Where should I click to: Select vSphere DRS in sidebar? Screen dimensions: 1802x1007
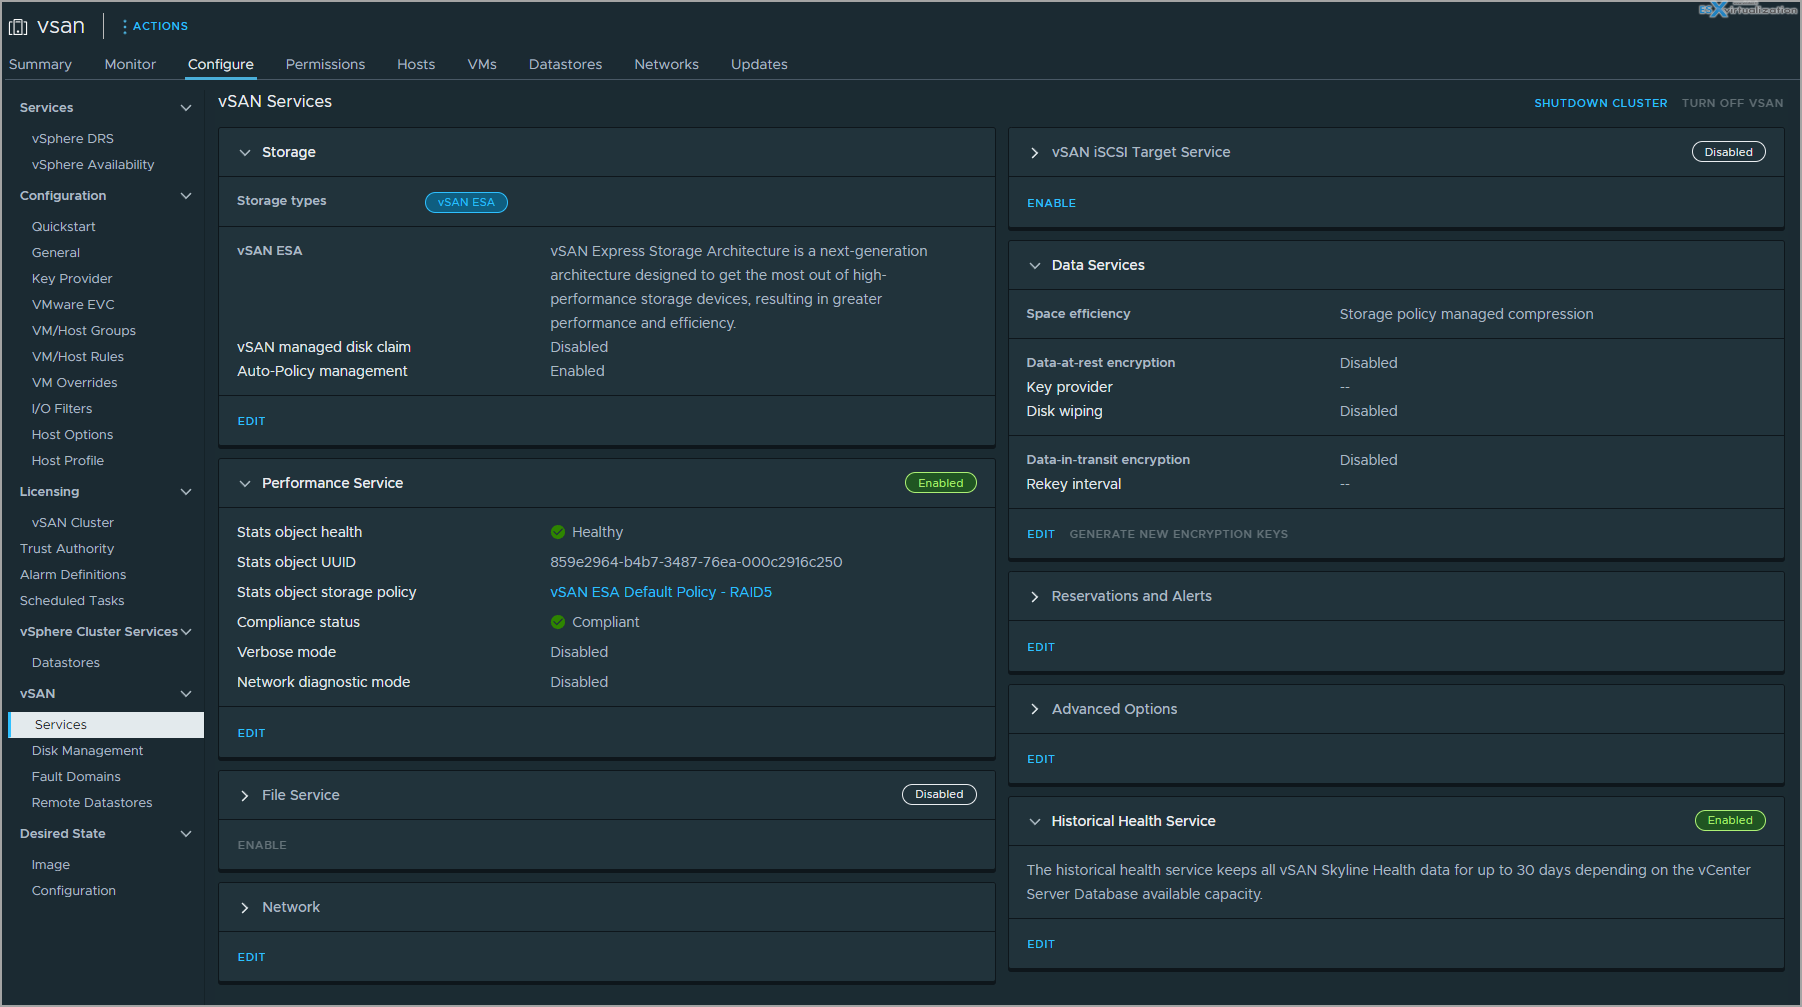pos(73,139)
